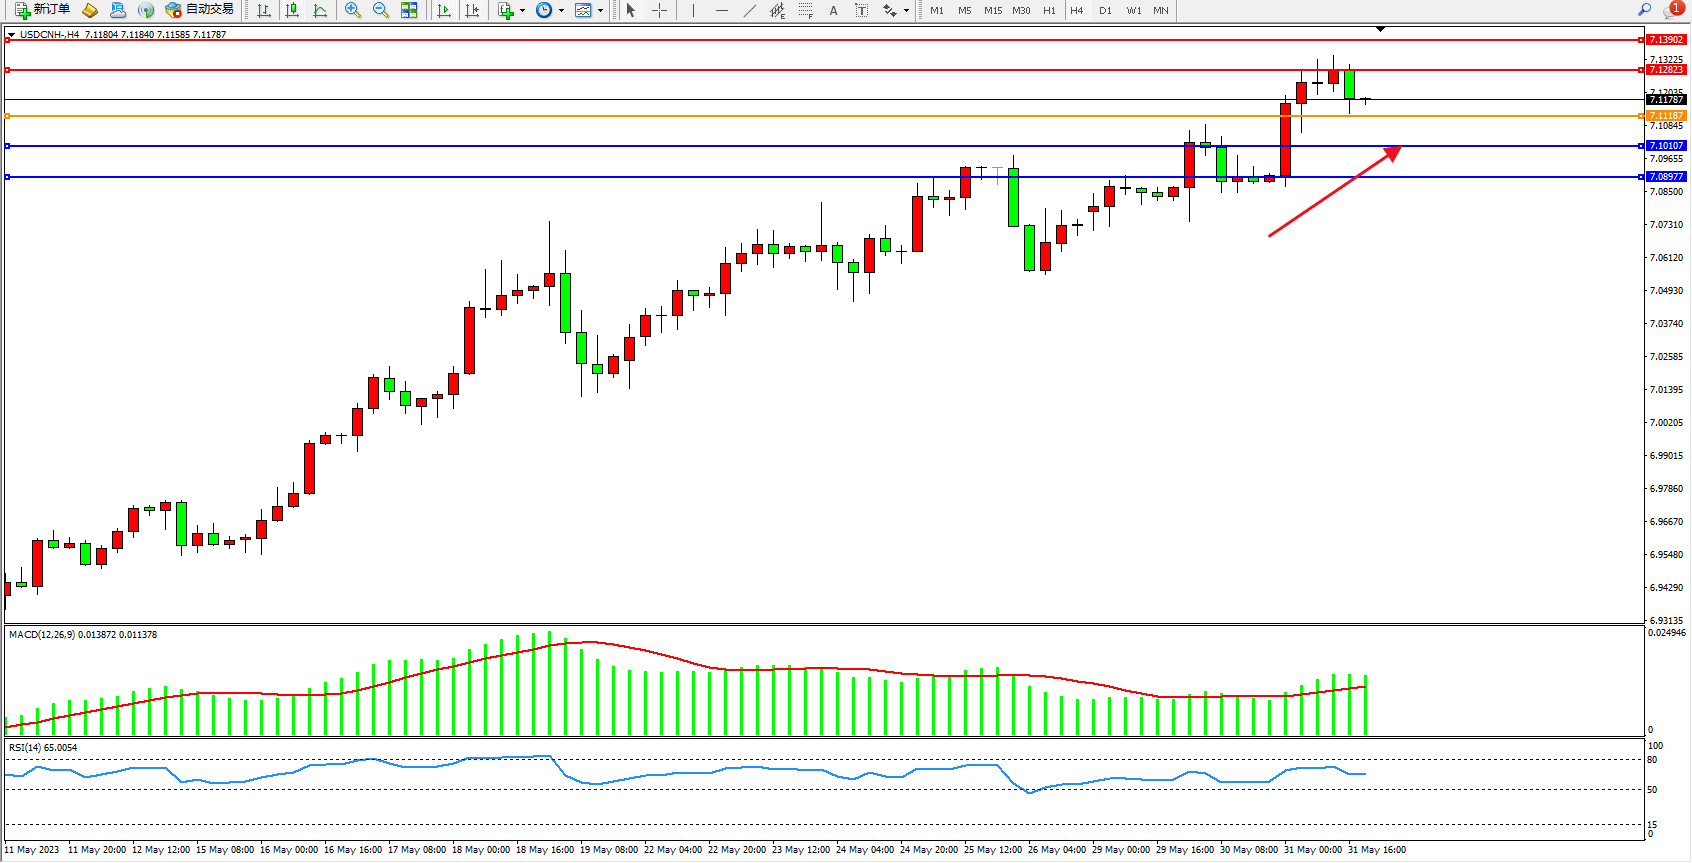Tile windows using the grid icon

coord(409,10)
